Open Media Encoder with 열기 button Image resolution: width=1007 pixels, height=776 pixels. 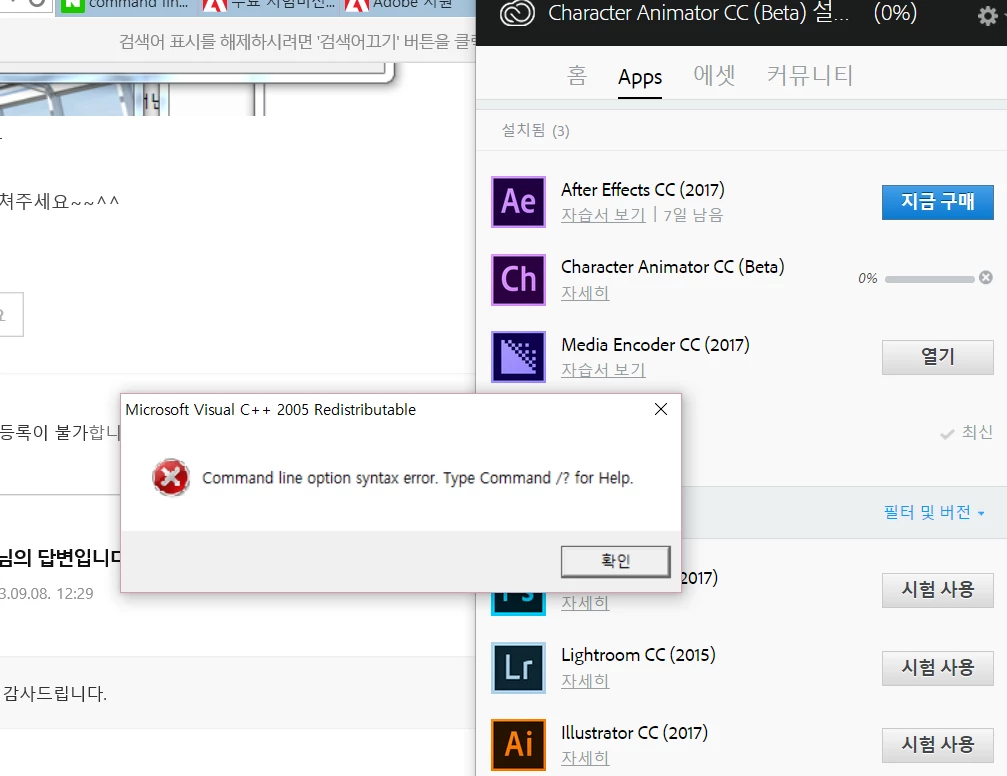pyautogui.click(x=938, y=357)
